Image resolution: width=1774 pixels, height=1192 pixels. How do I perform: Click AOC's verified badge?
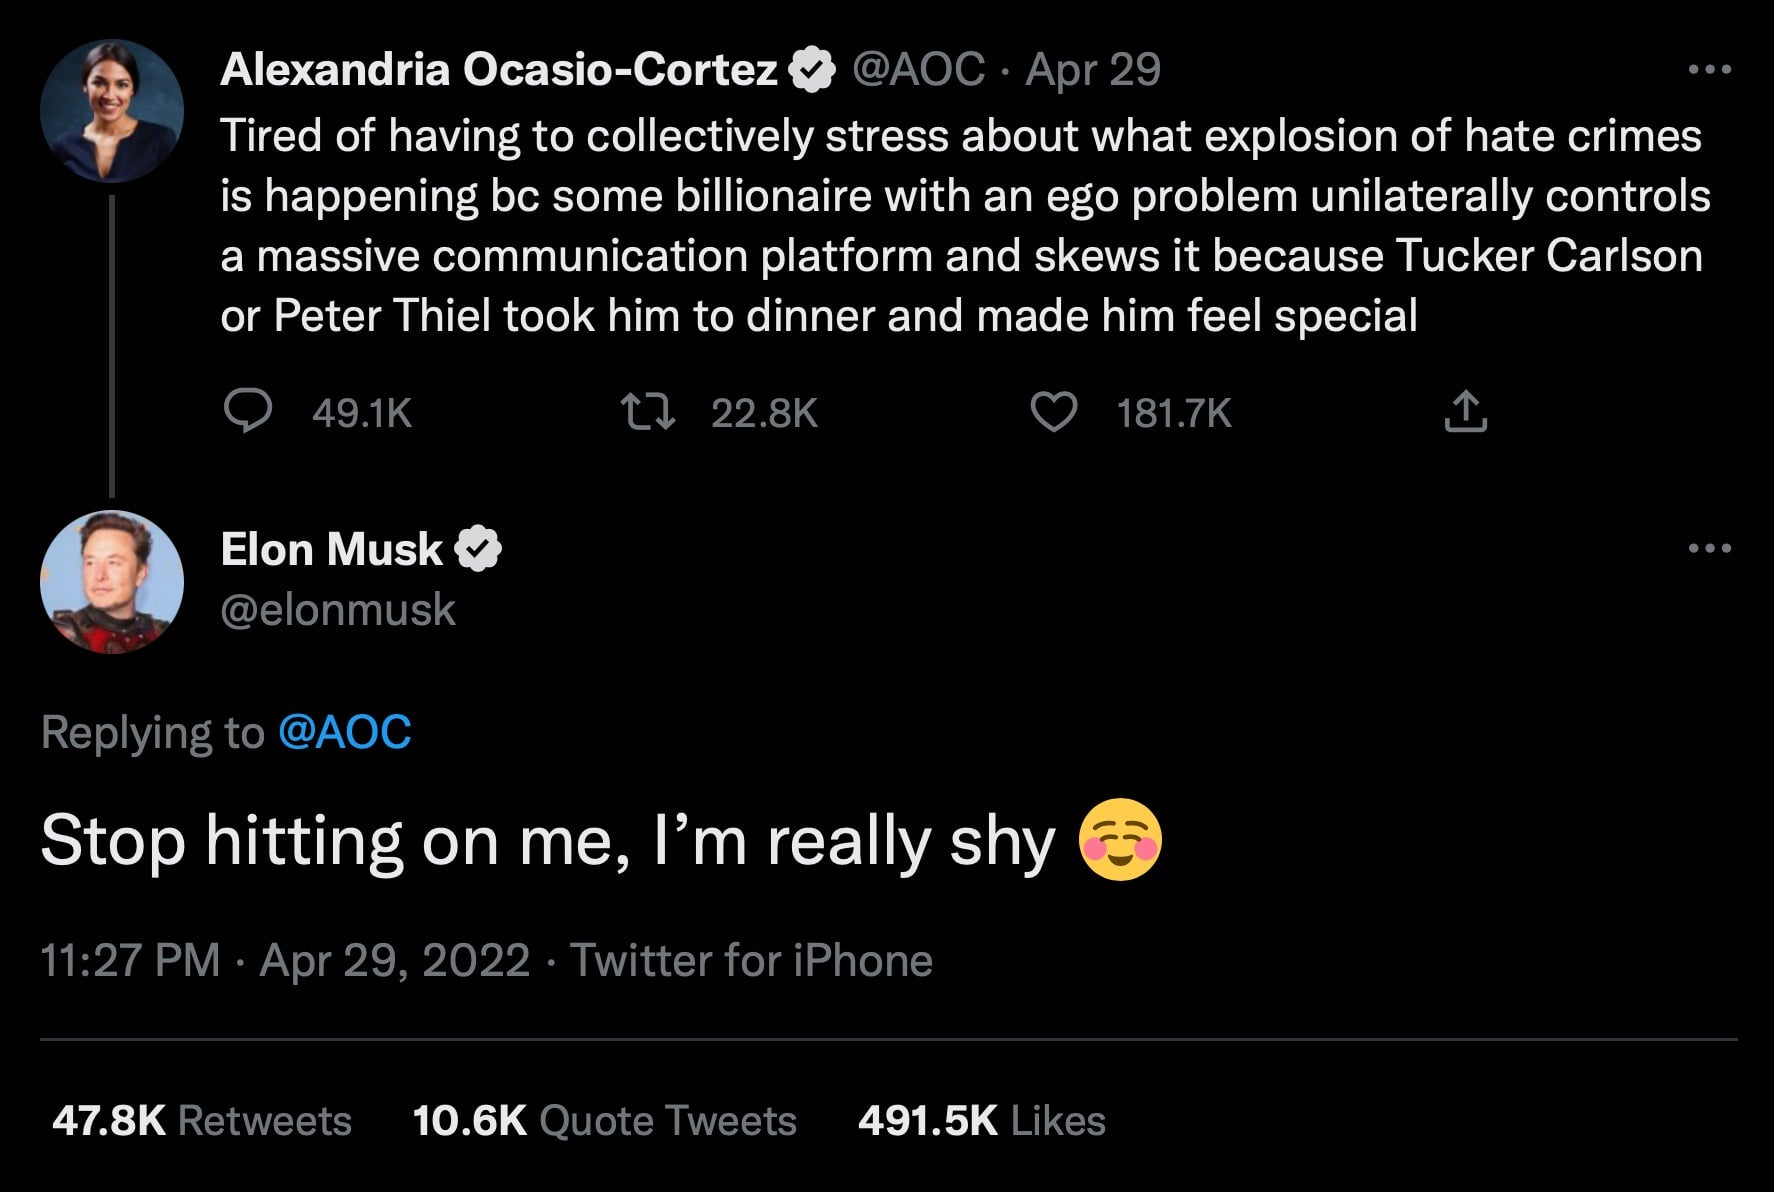point(810,69)
